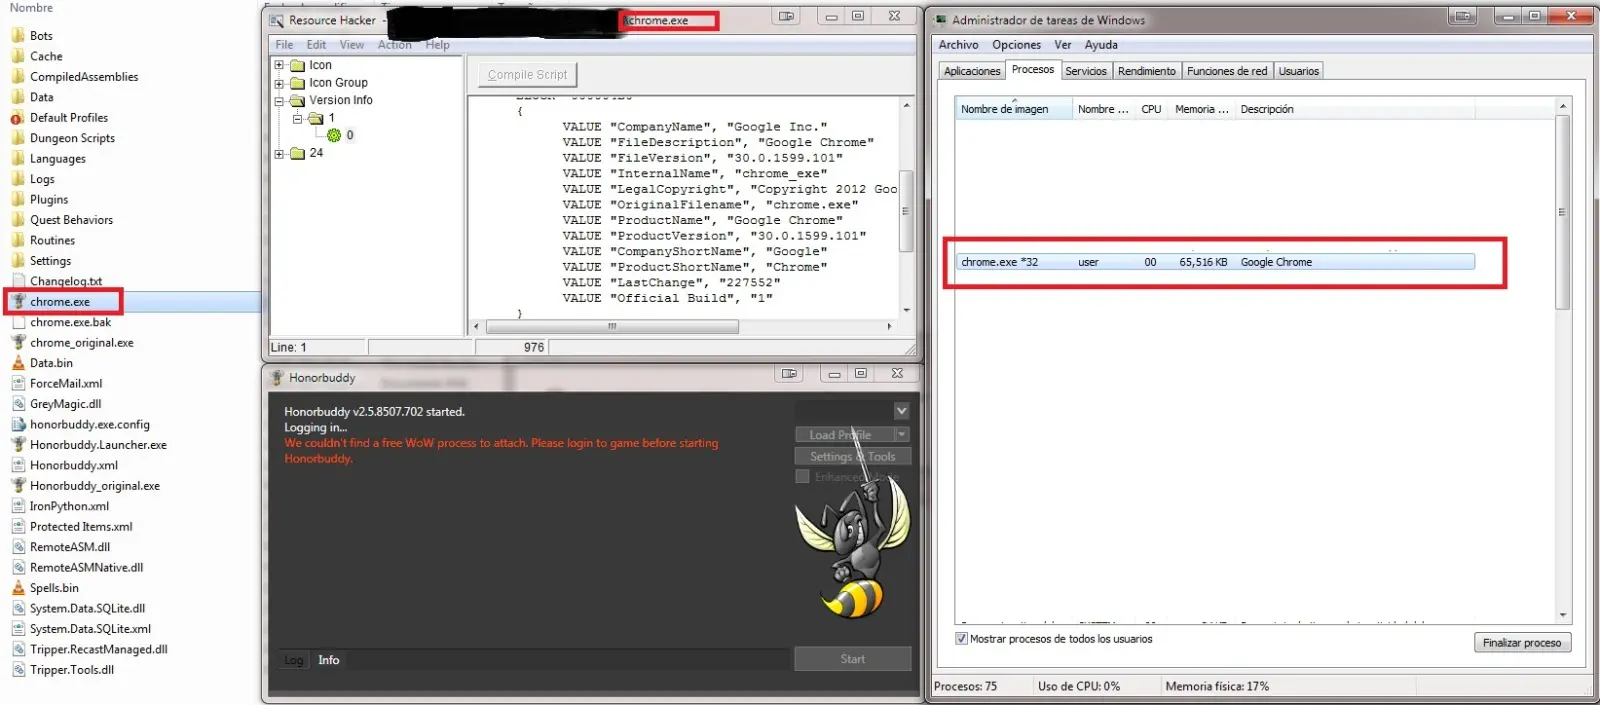The image size is (1600, 705).
Task: Click the Resource Hacker title bar icon
Action: 277,20
